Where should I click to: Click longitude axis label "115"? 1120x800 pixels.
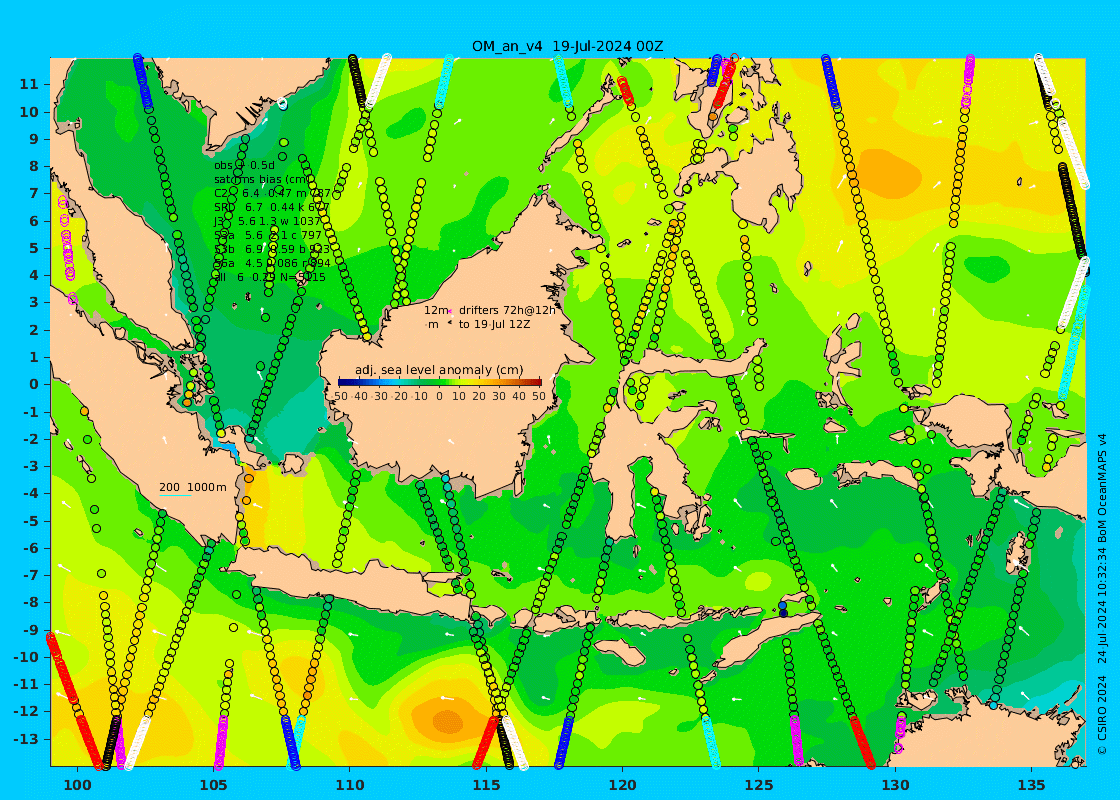(x=486, y=785)
